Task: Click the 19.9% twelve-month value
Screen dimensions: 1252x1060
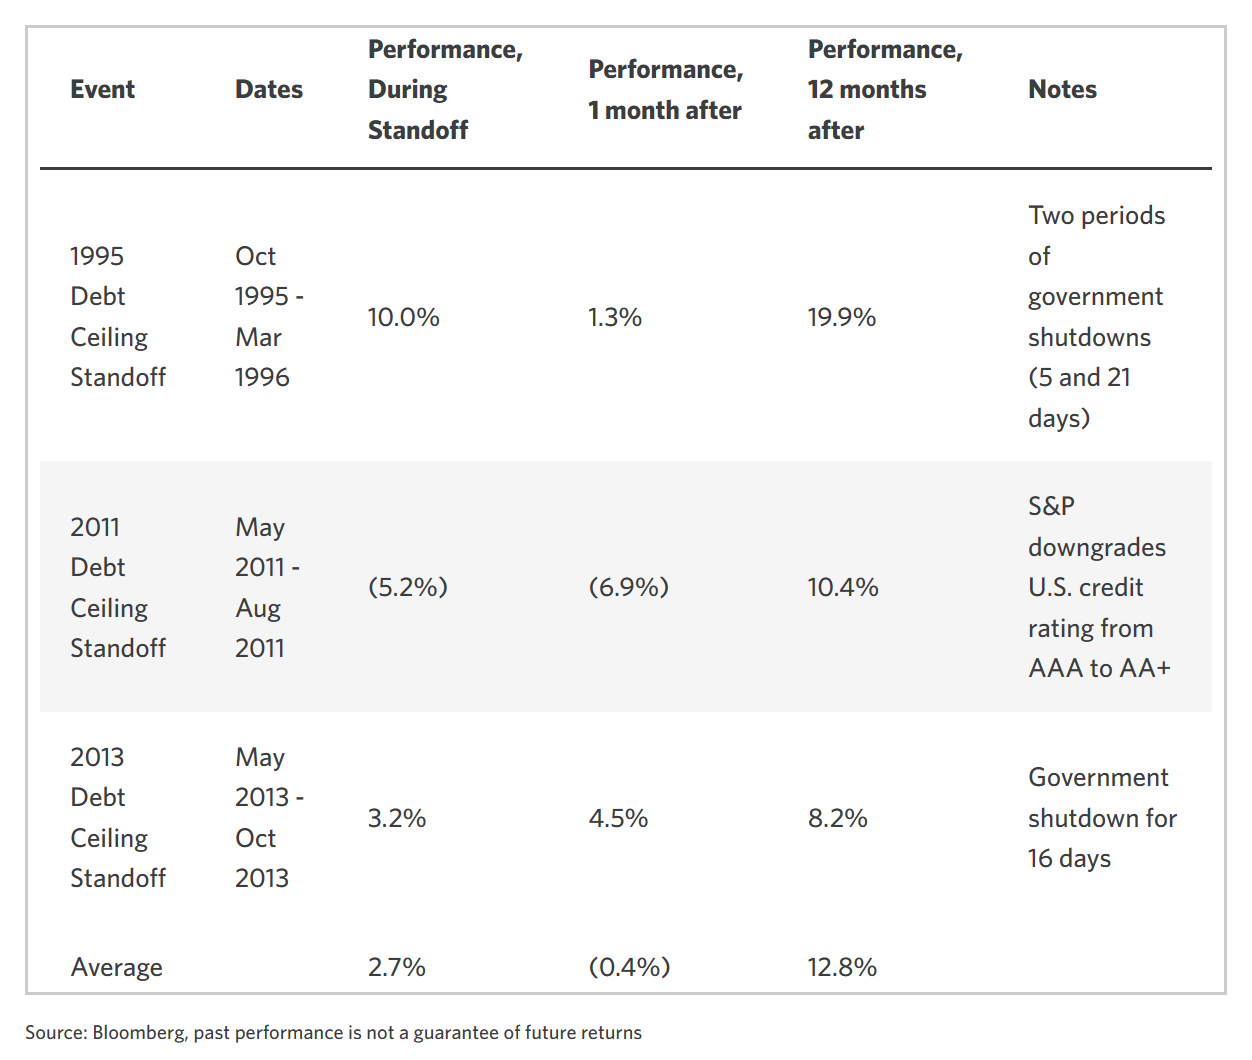Action: click(x=841, y=318)
